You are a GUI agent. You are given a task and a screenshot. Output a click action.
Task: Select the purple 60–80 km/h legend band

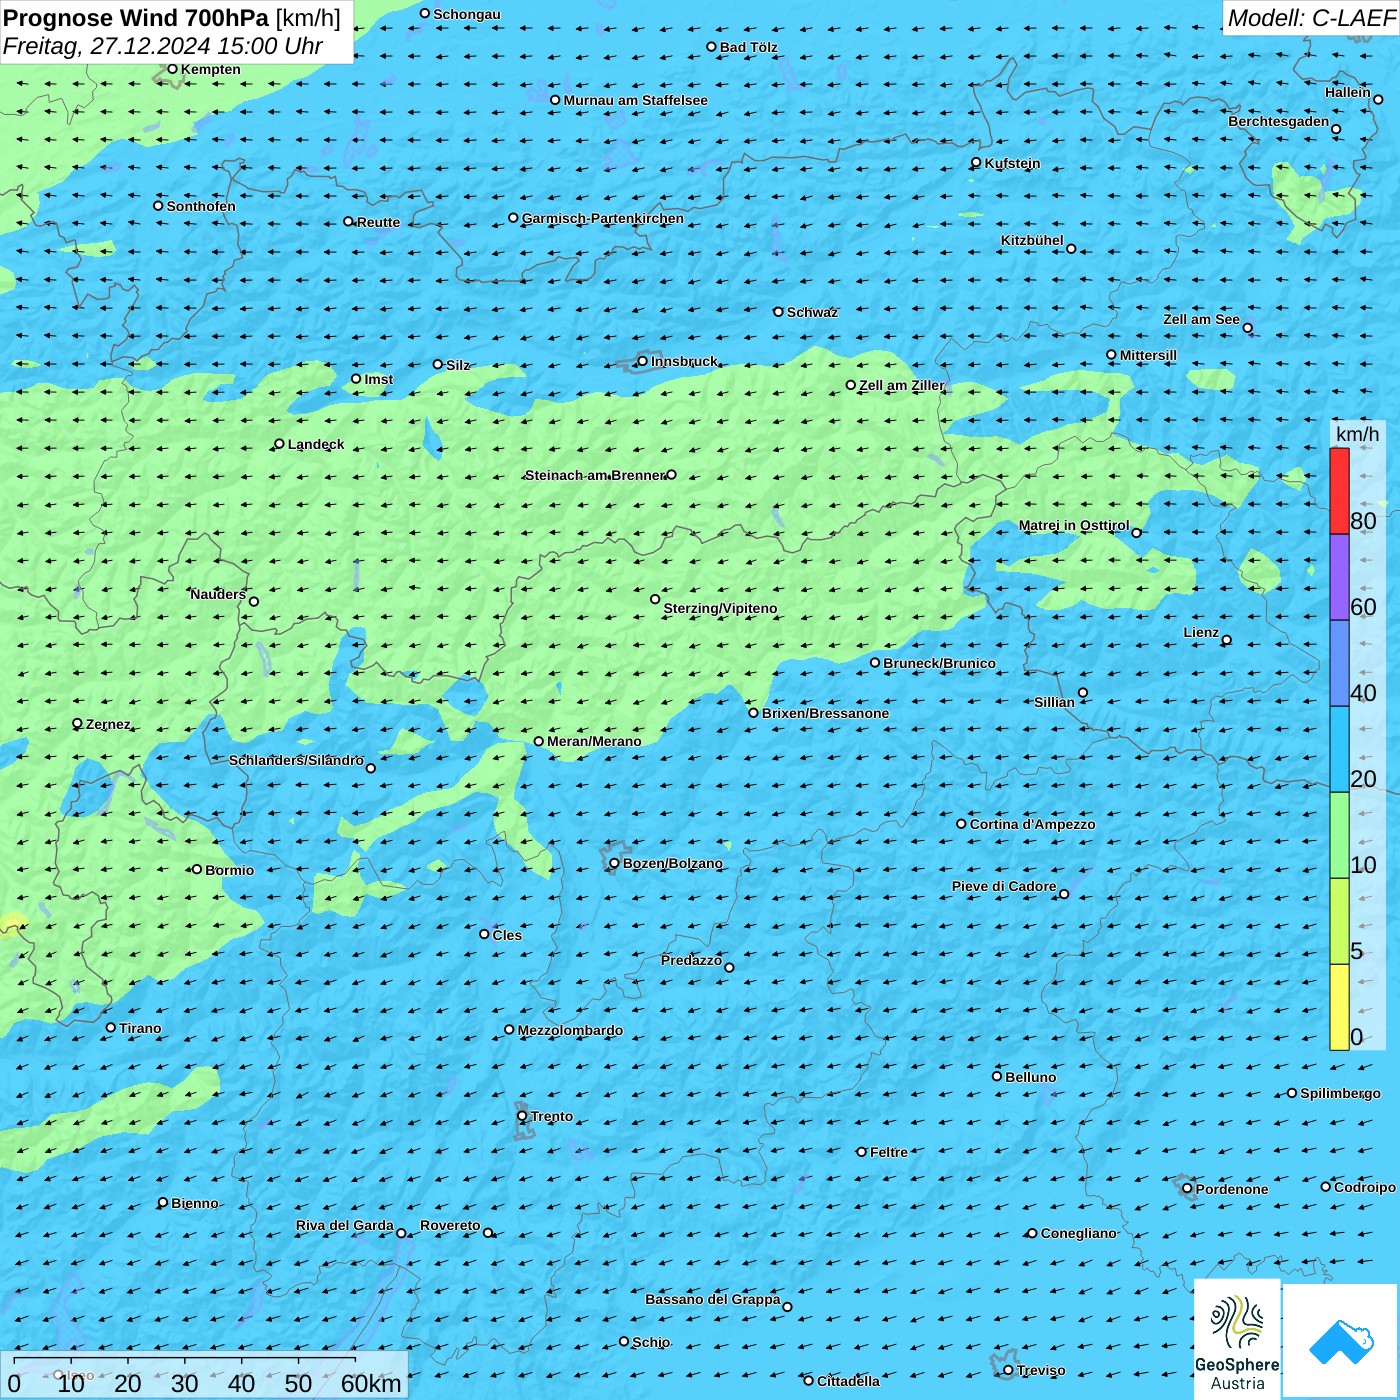click(1339, 577)
